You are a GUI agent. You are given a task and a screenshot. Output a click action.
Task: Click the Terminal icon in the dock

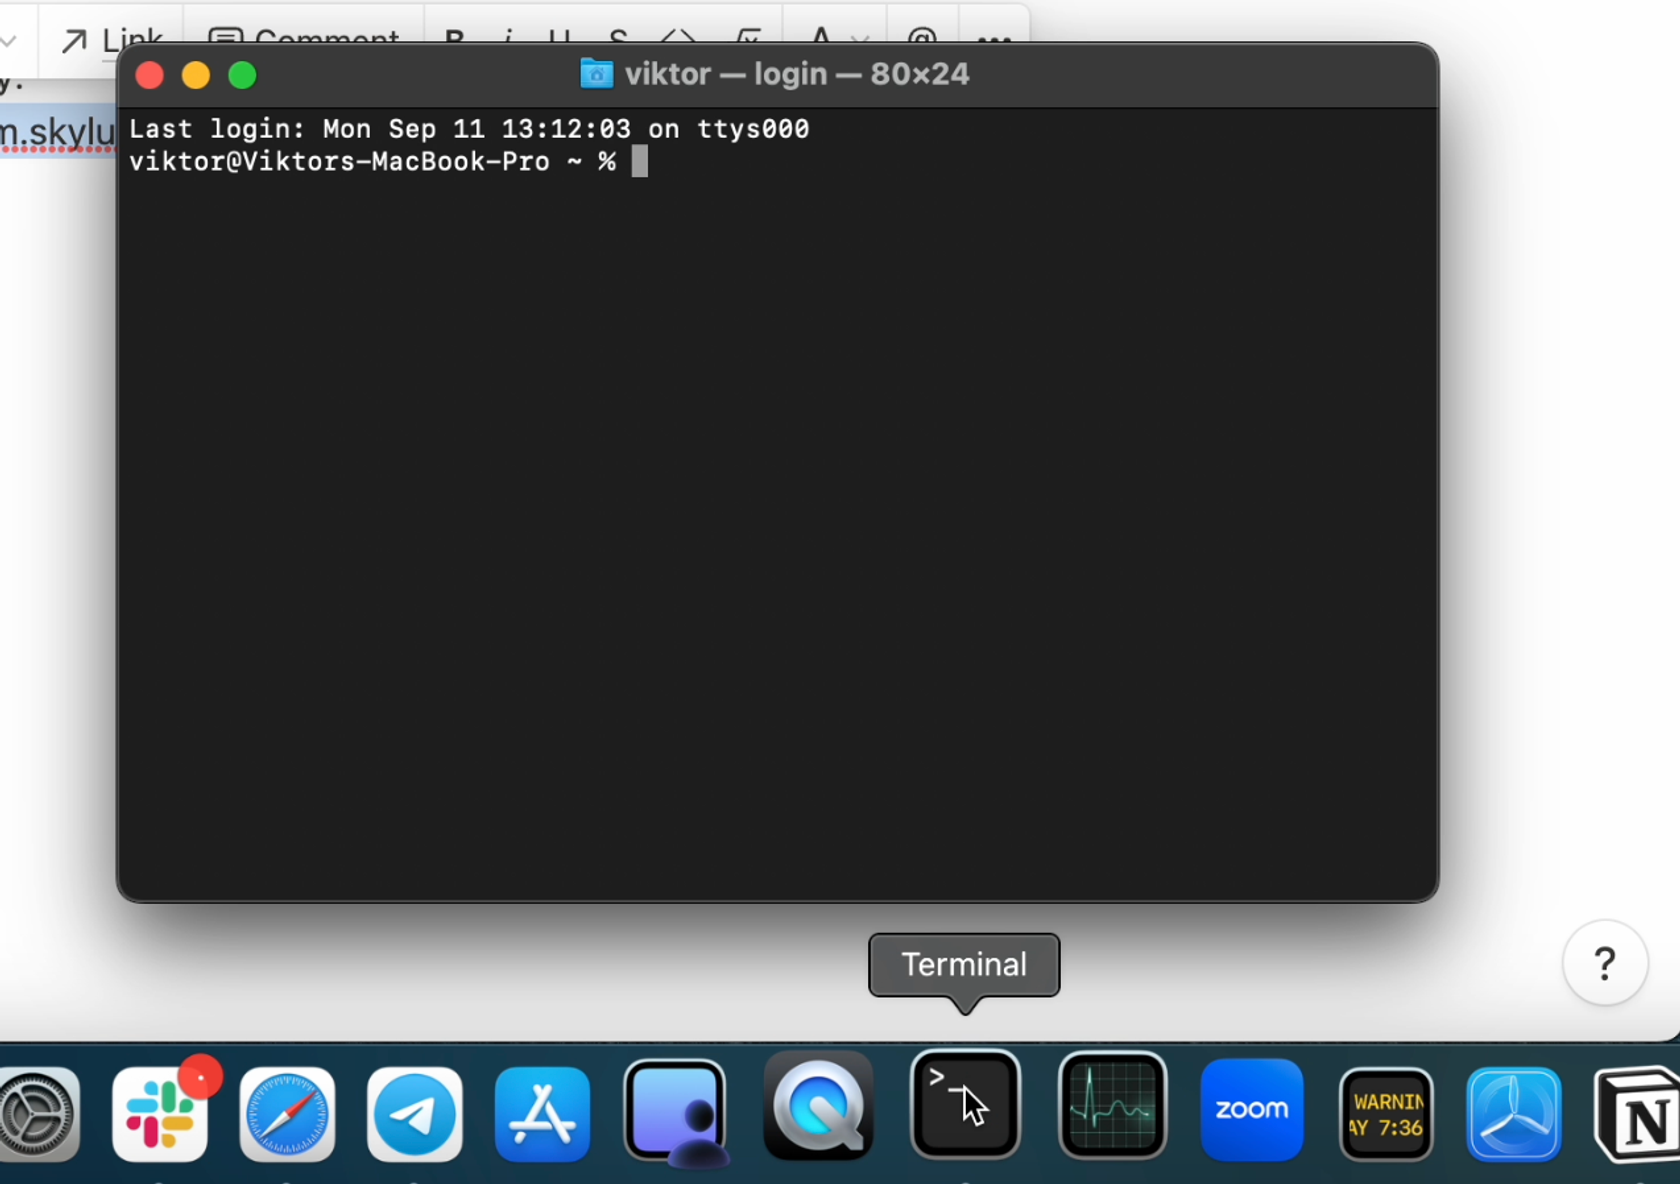[x=965, y=1105]
